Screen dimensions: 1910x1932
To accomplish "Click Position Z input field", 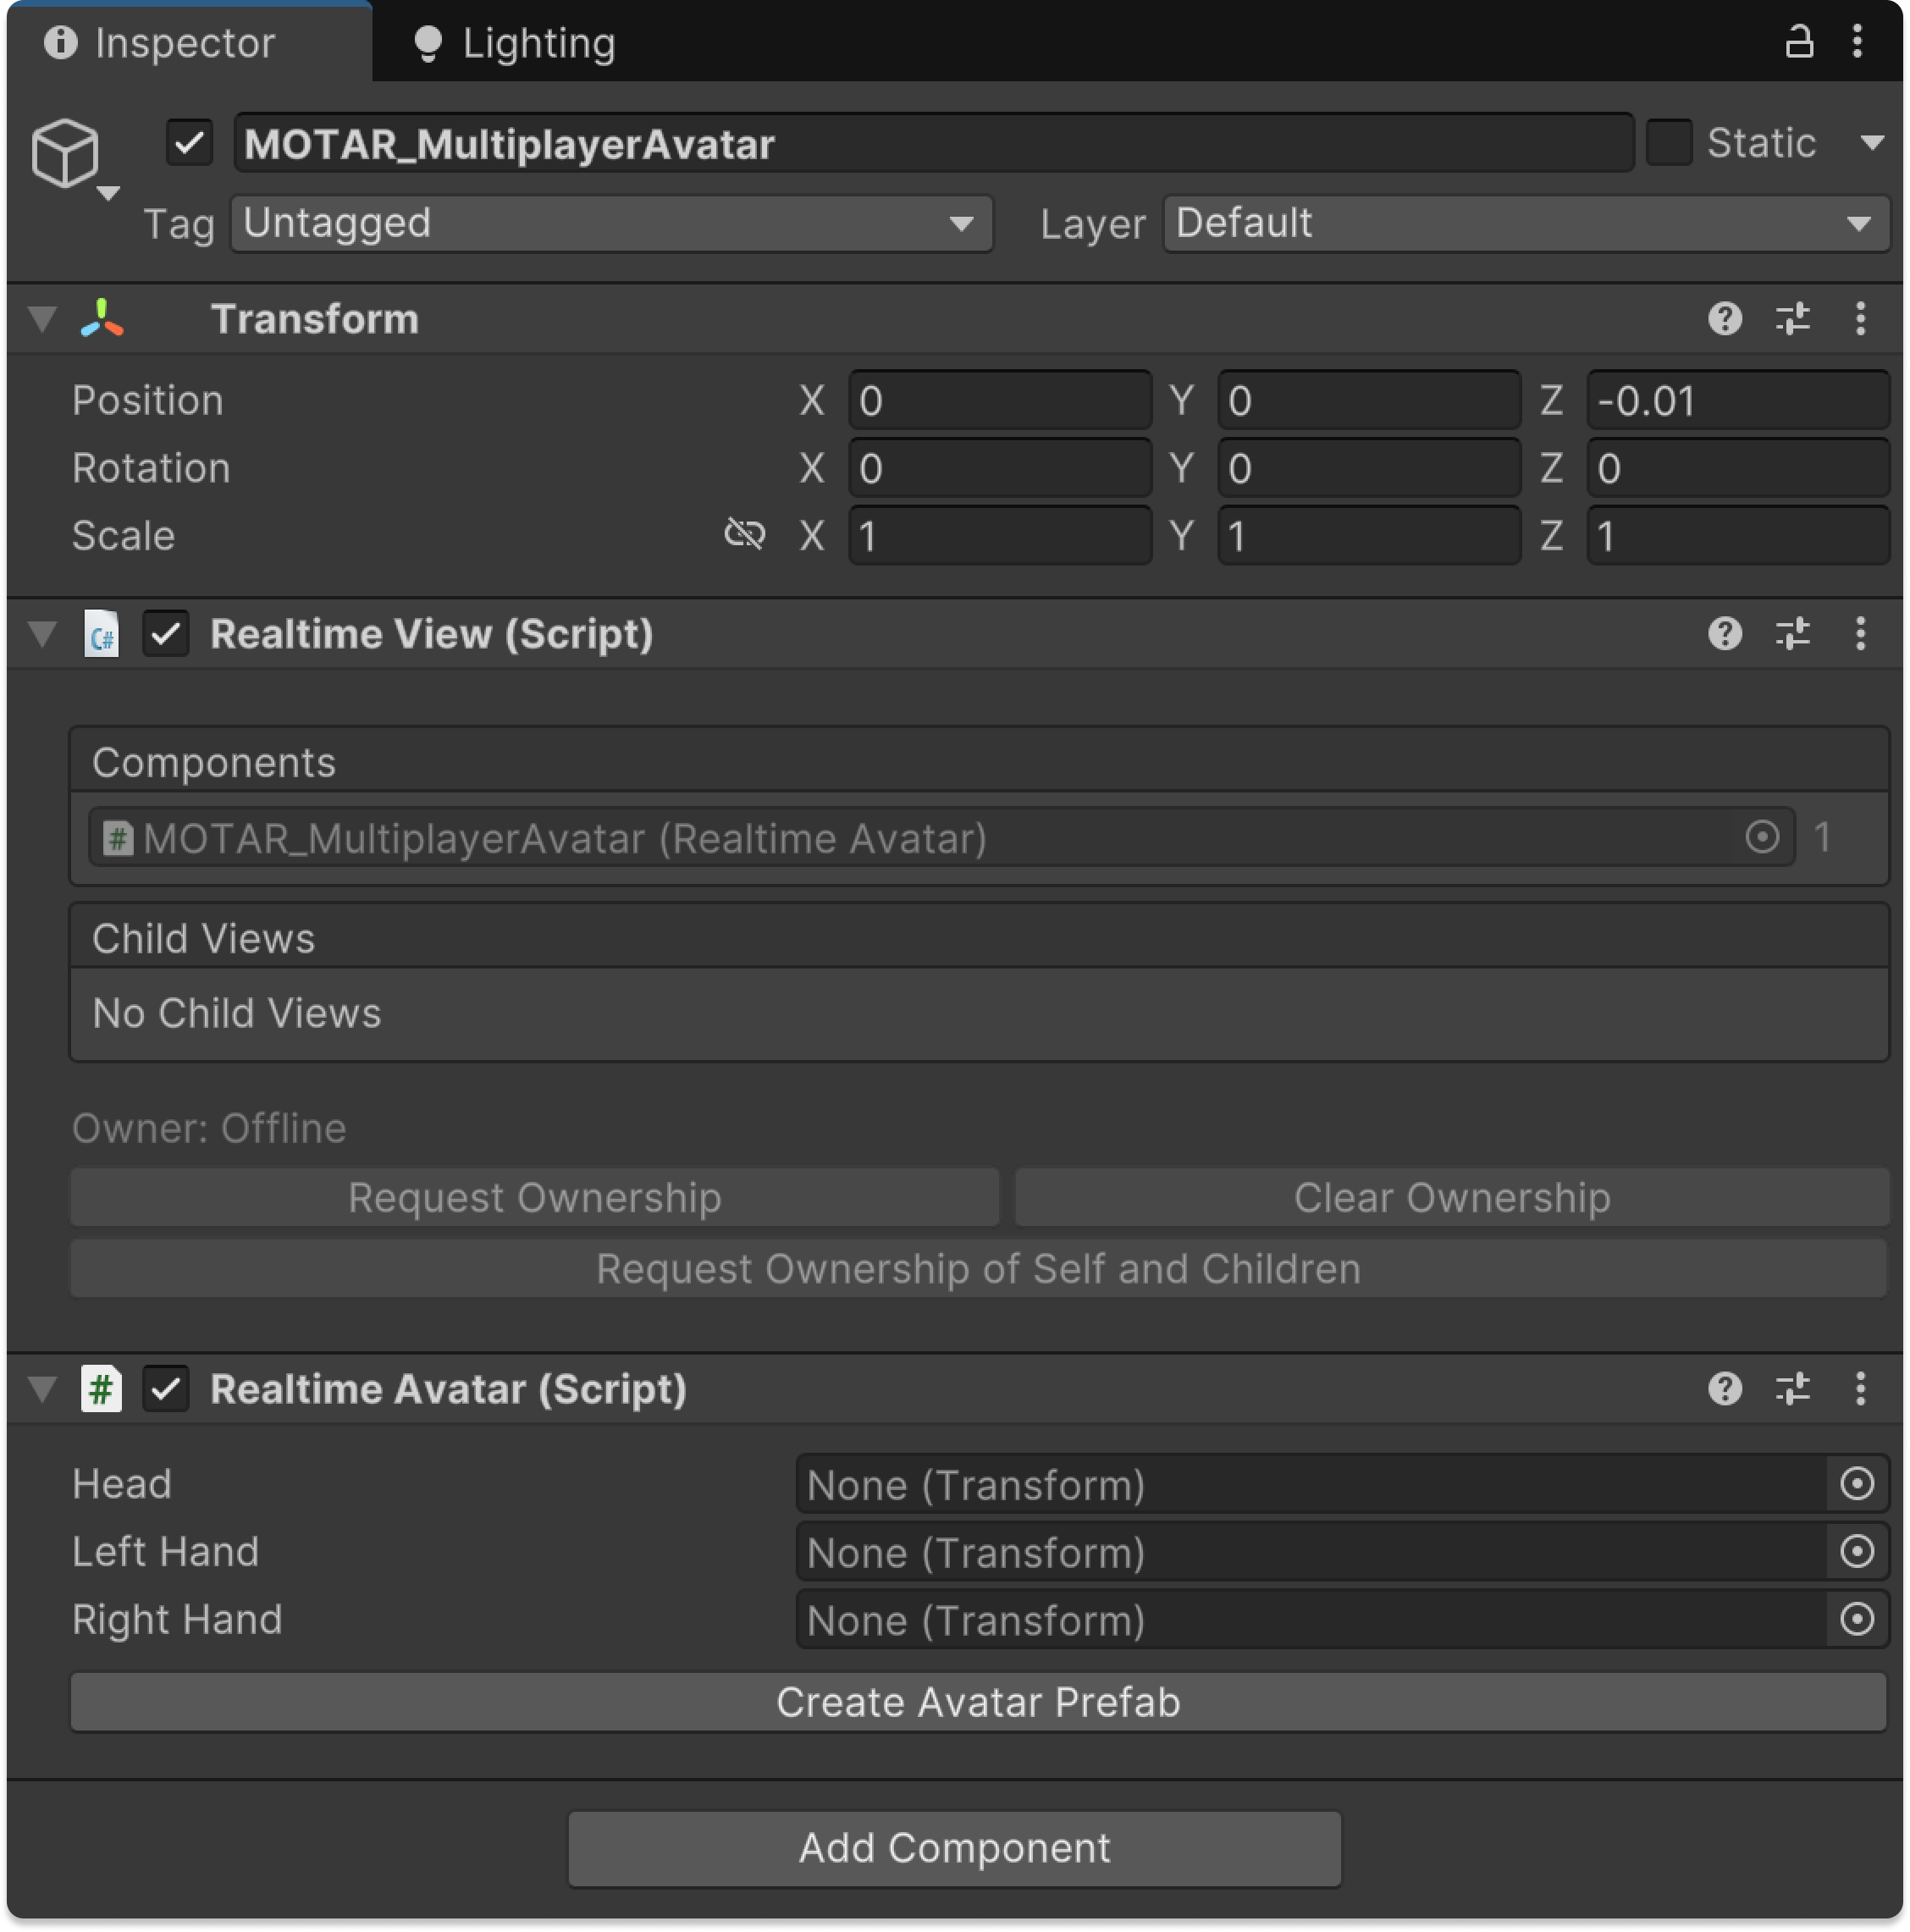I will 1736,401.
